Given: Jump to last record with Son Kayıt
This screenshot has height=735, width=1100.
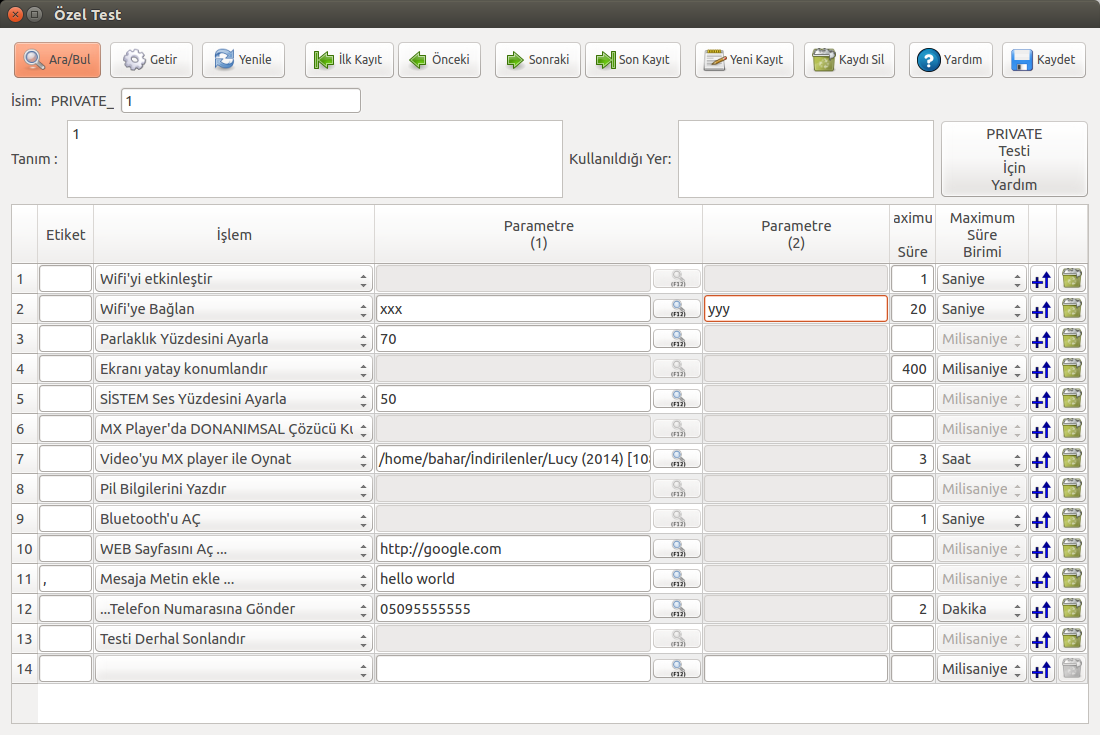Looking at the screenshot, I should click(x=633, y=60).
